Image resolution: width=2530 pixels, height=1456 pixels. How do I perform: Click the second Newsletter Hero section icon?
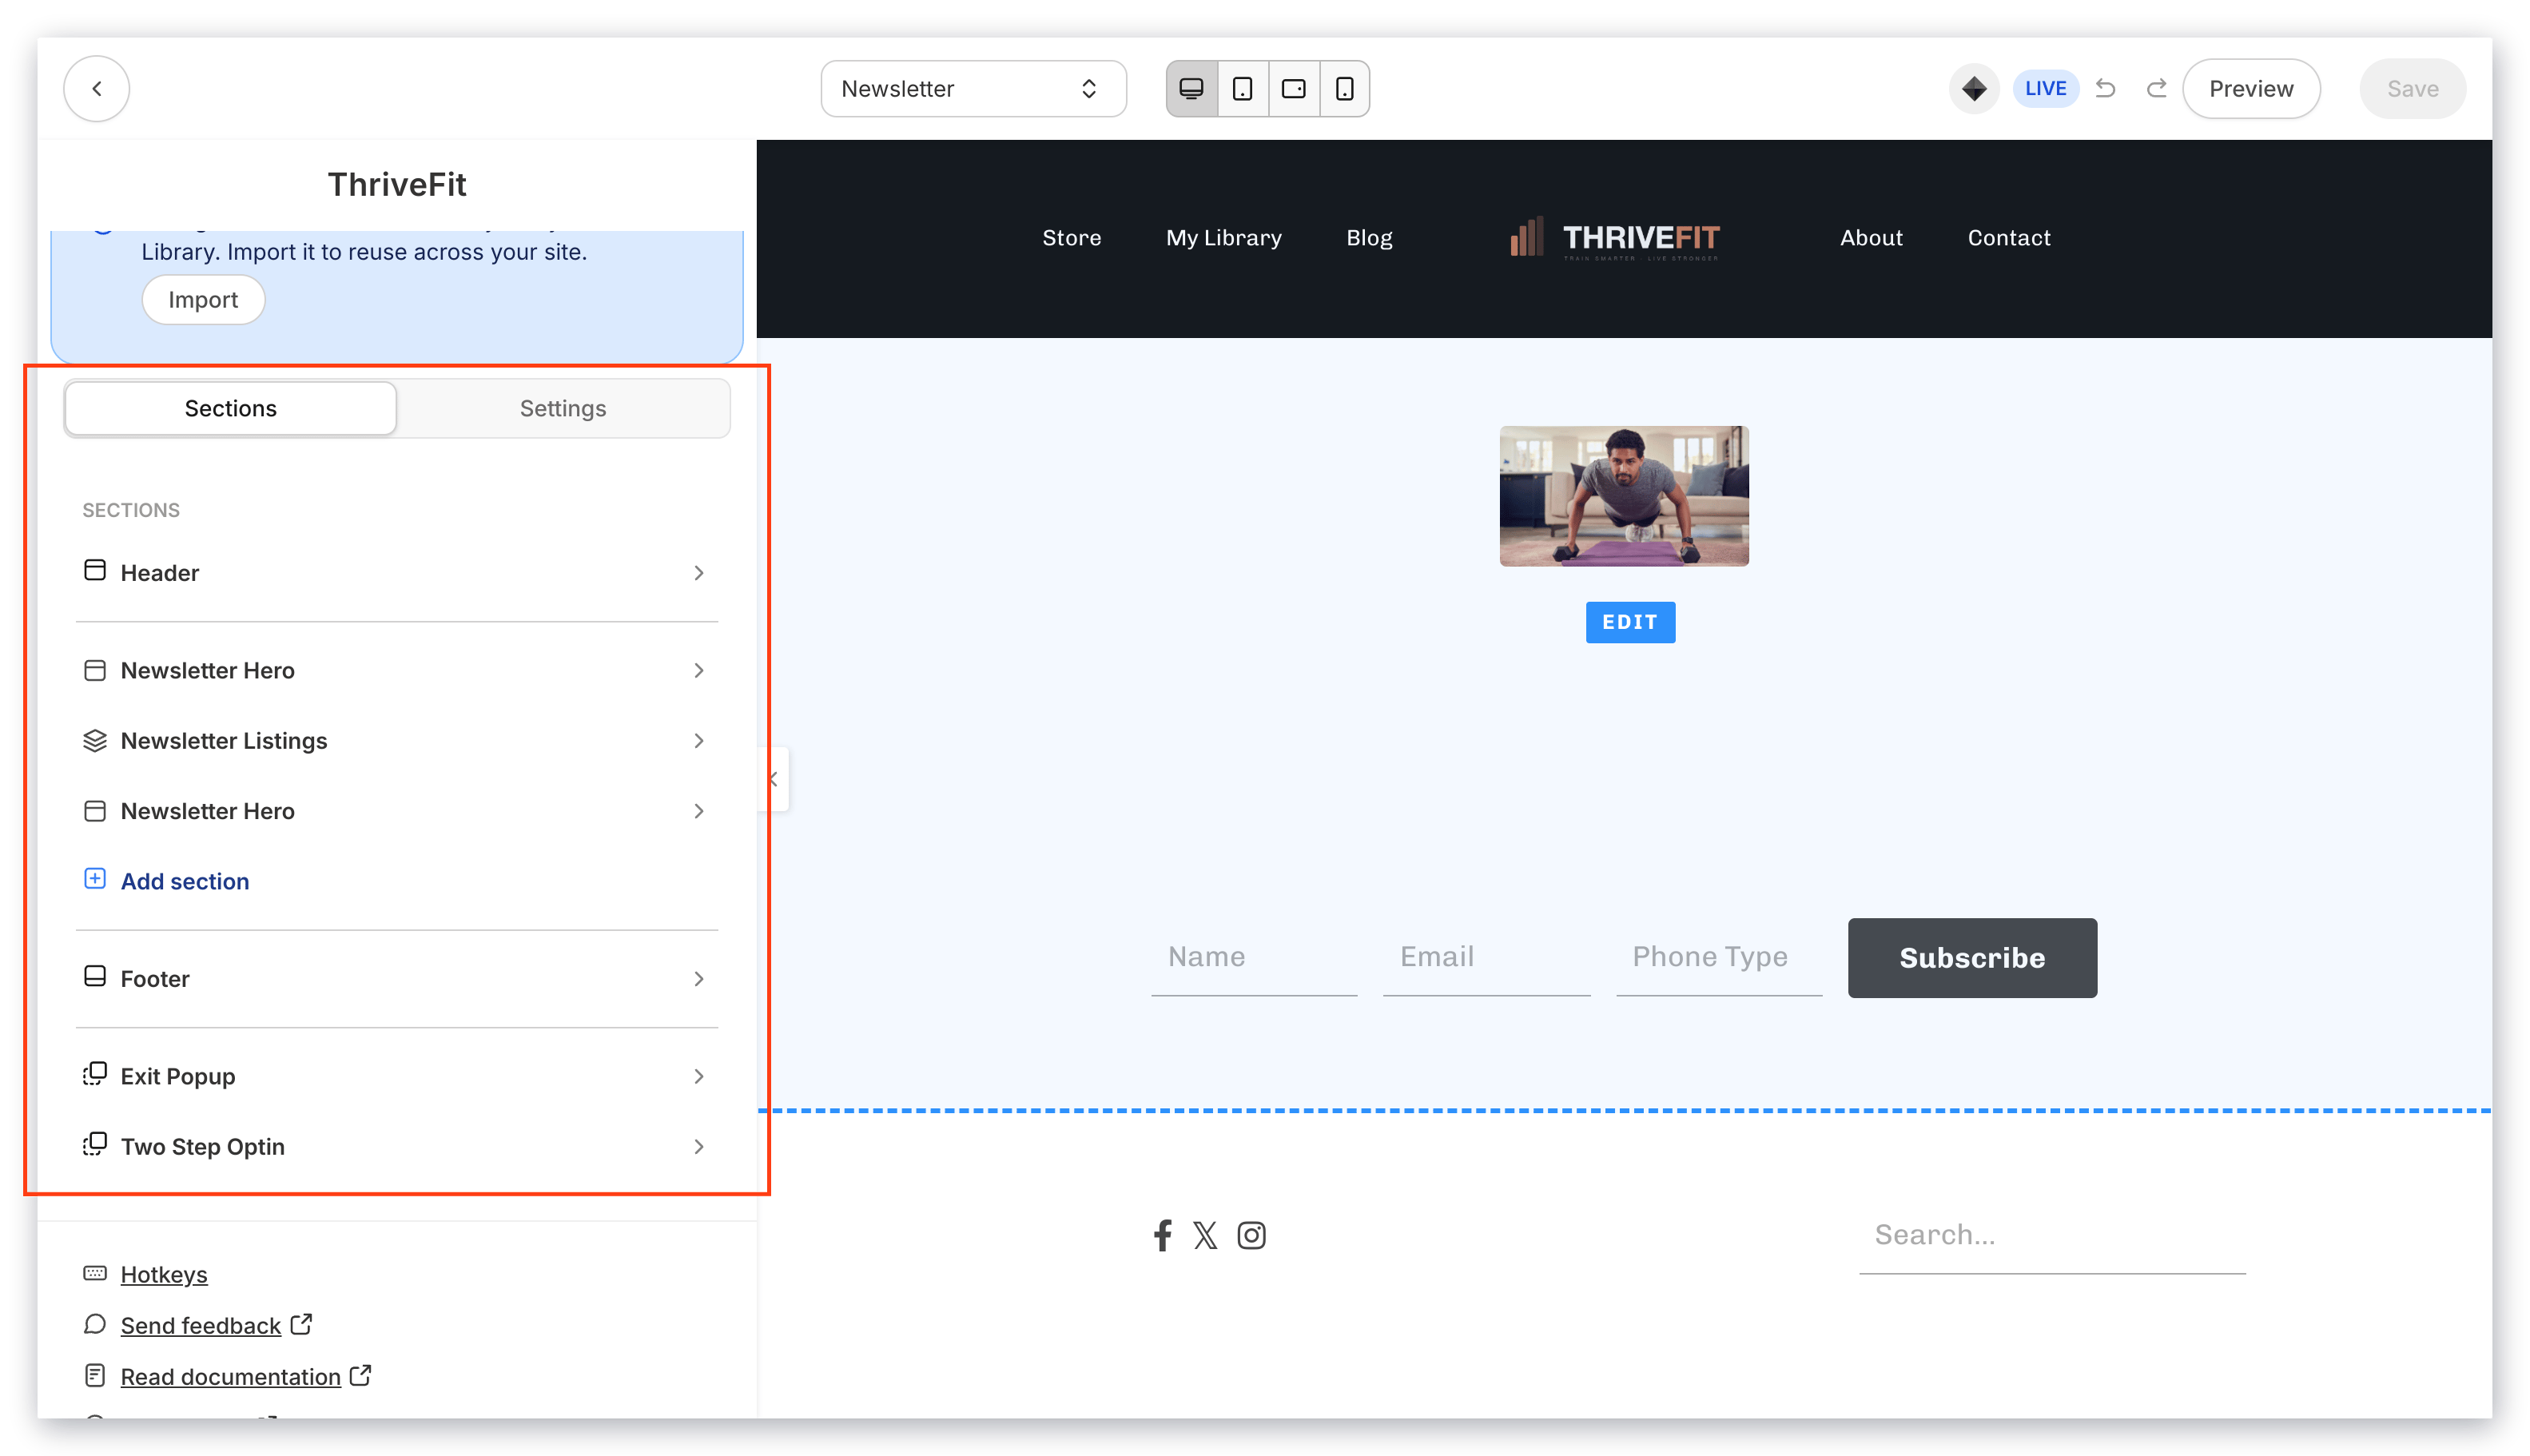(x=95, y=811)
